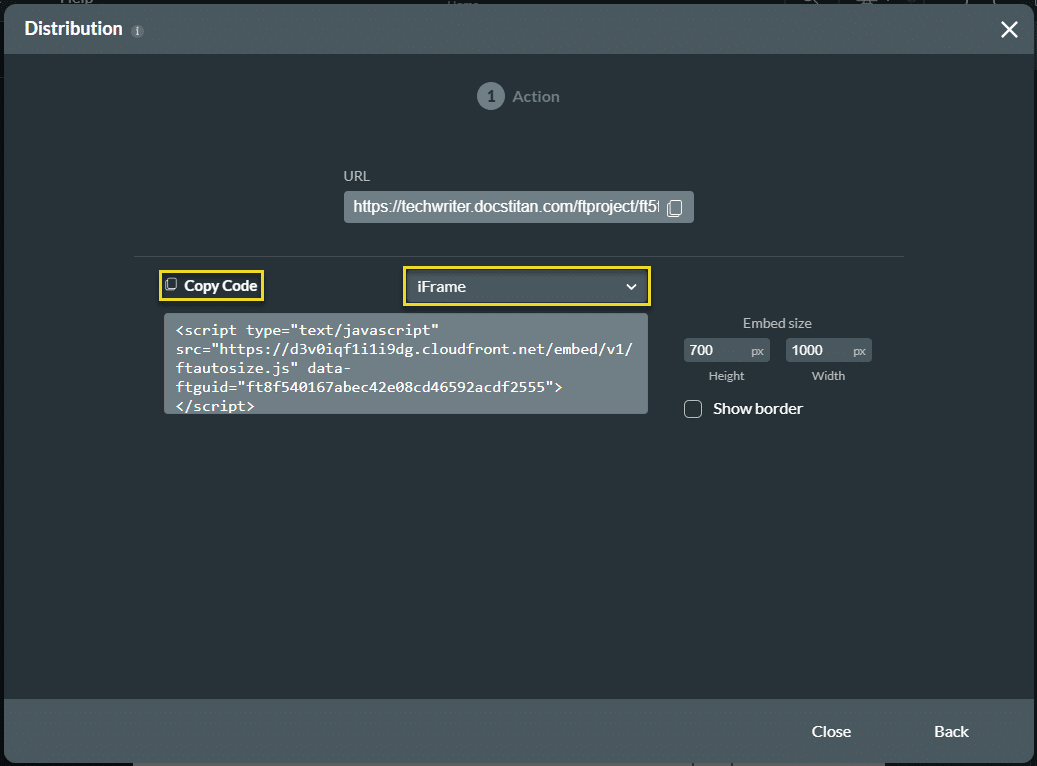Select step 1 Action in the wizard
The image size is (1037, 766).
pyautogui.click(x=518, y=97)
